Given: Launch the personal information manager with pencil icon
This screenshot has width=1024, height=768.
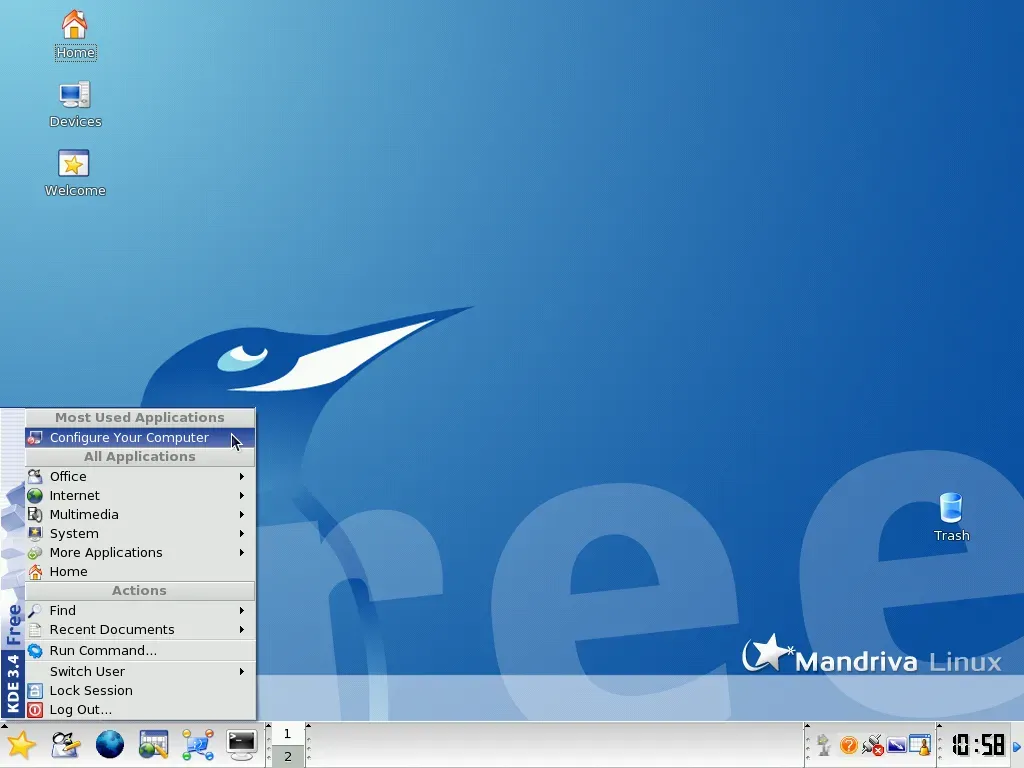Looking at the screenshot, I should (x=65, y=745).
